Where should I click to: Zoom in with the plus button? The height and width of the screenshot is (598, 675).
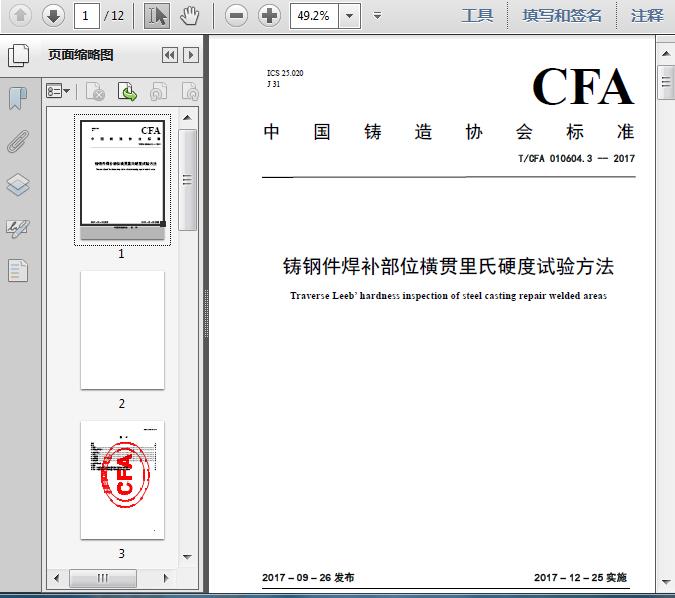(x=269, y=16)
